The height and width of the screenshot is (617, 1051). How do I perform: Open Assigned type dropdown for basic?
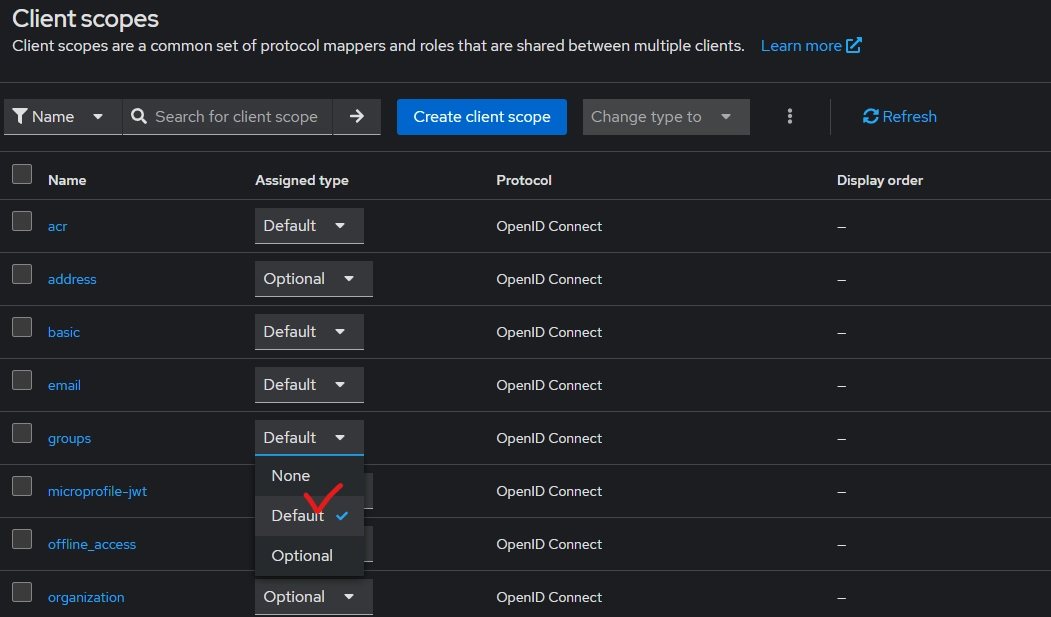(308, 332)
